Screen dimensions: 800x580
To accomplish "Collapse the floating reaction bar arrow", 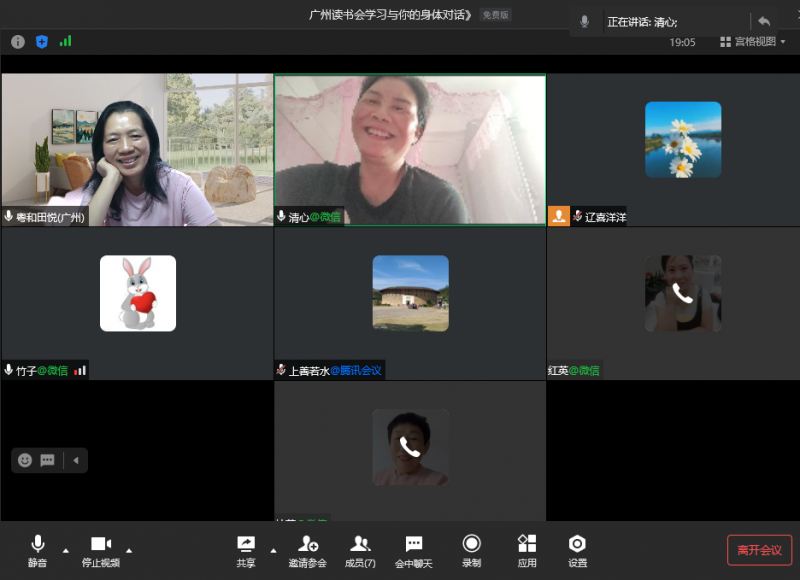I will tap(75, 460).
